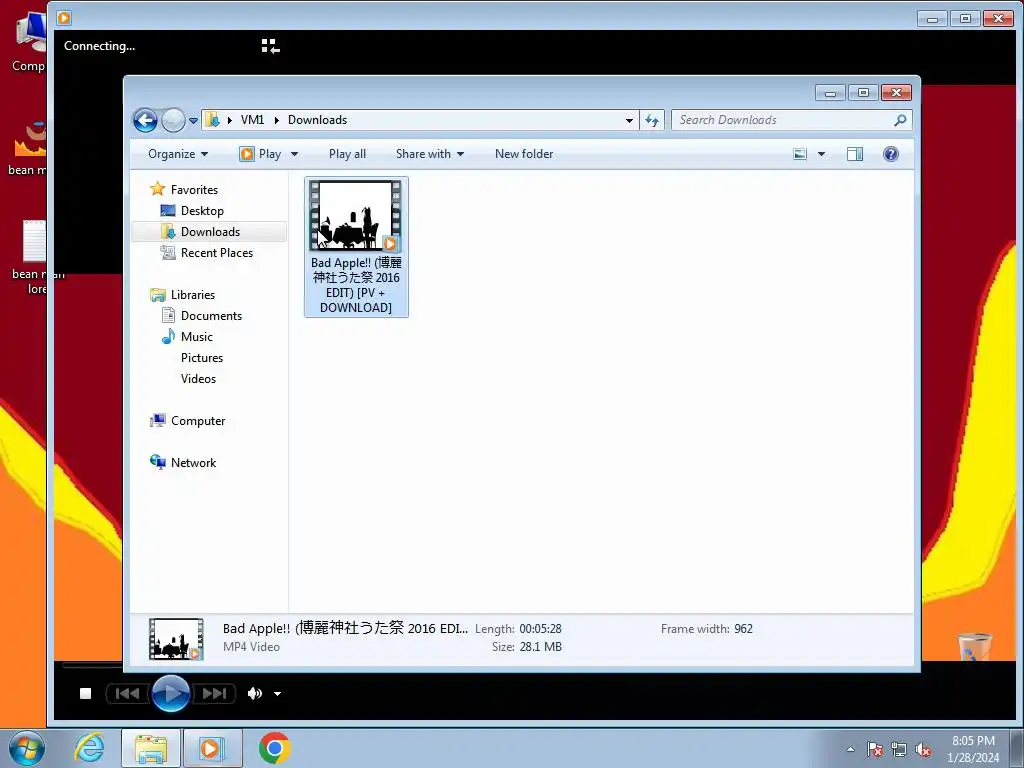Viewport: 1024px width, 768px height.
Task: Open the Documents library
Action: [211, 316]
